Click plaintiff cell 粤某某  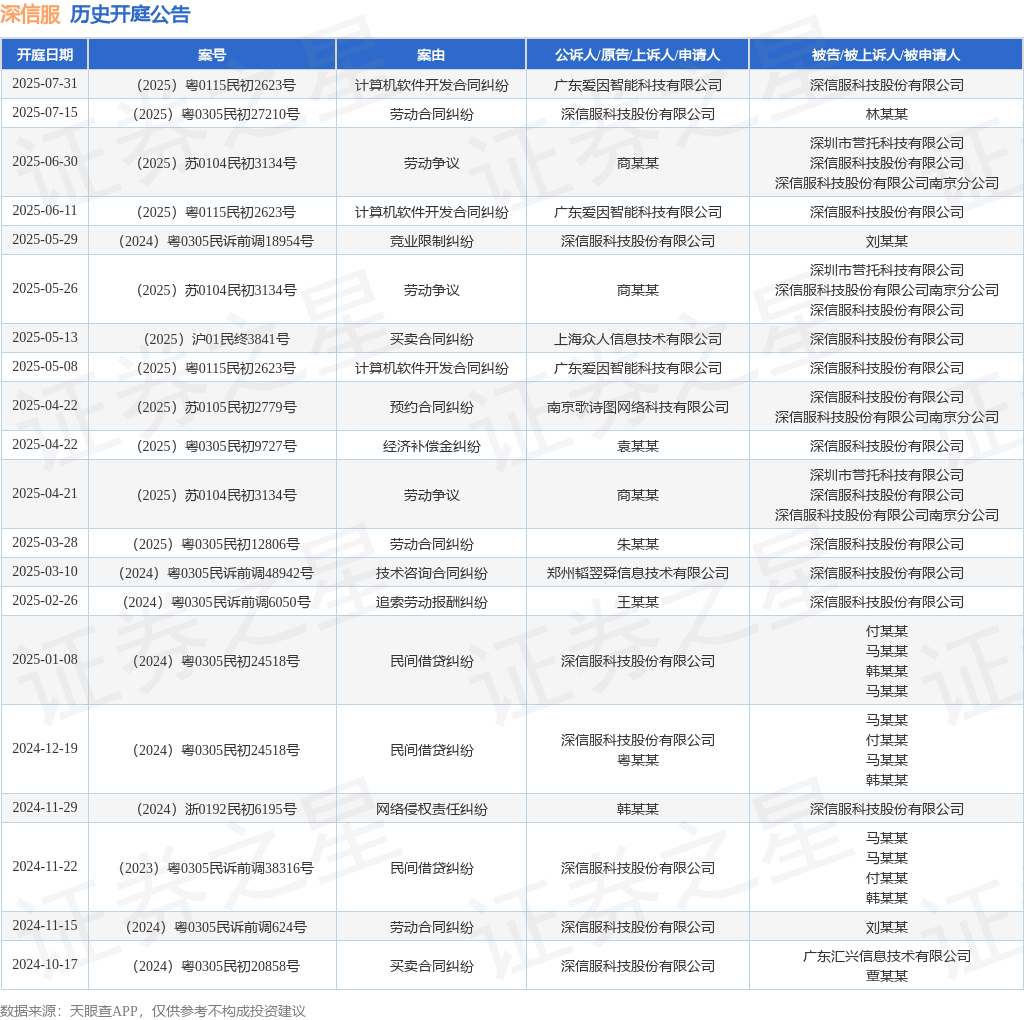click(637, 760)
